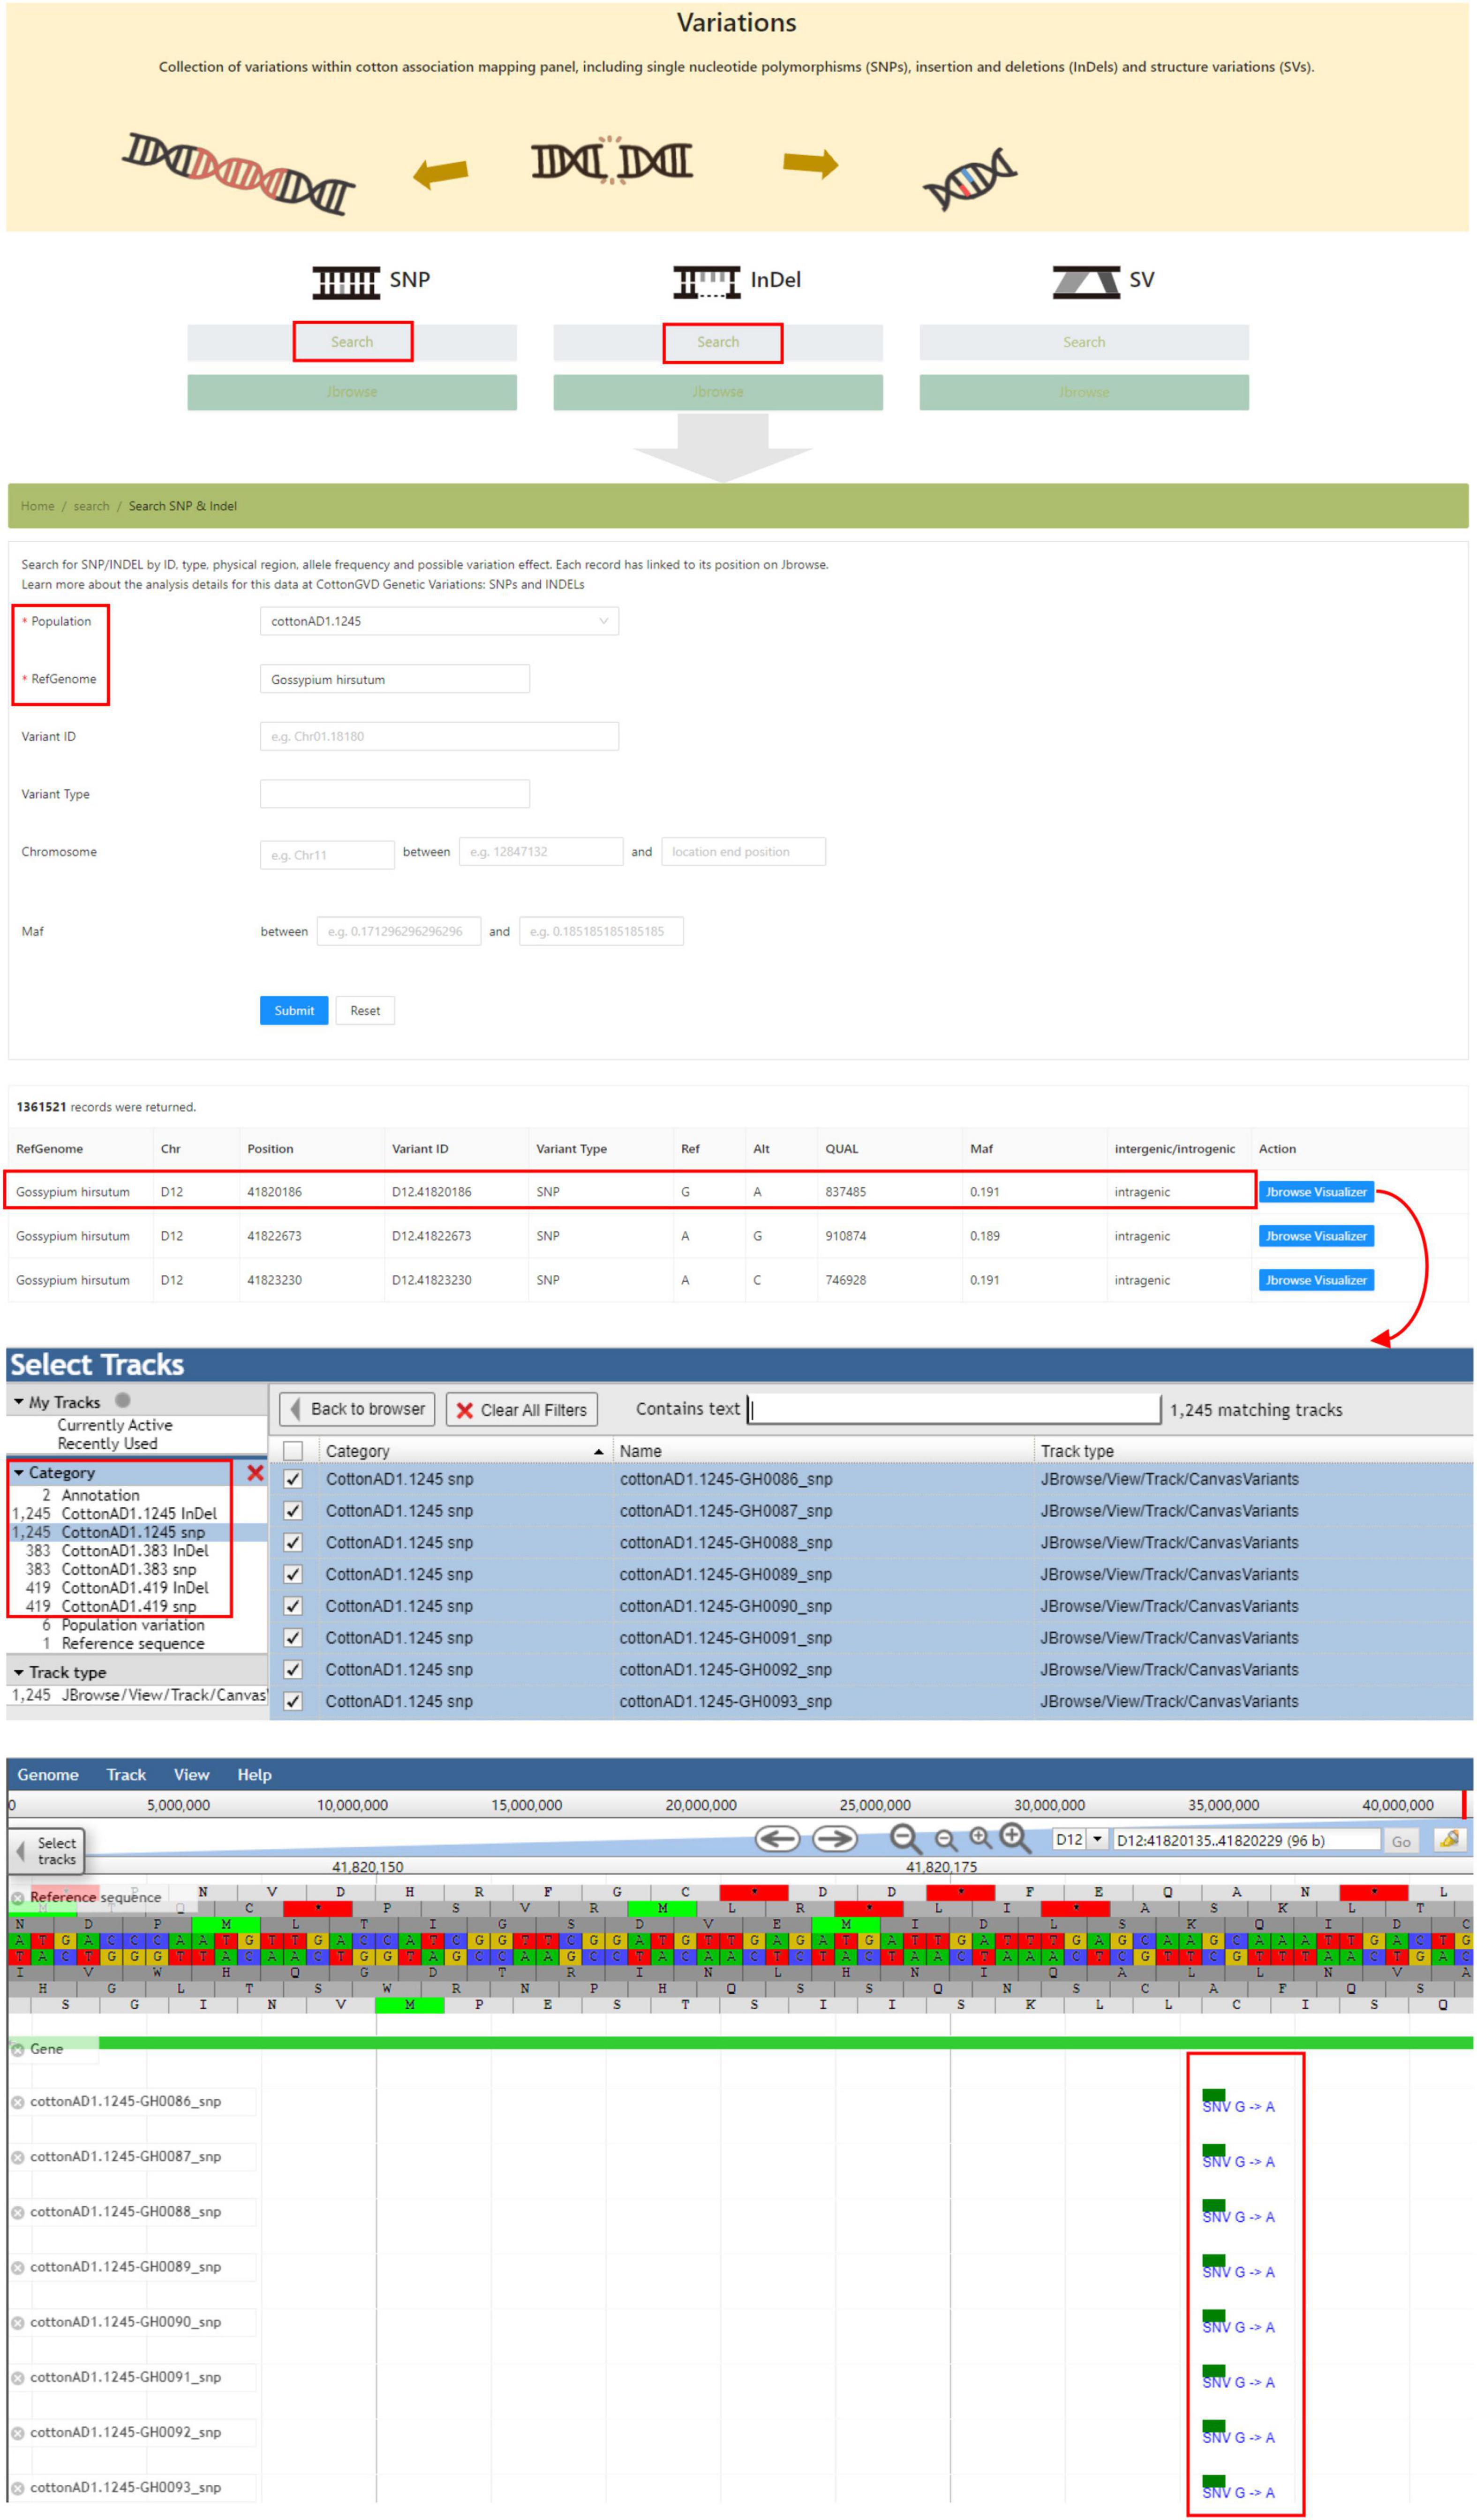
Task: Pan left with the left arrow icon
Action: coord(777,1838)
